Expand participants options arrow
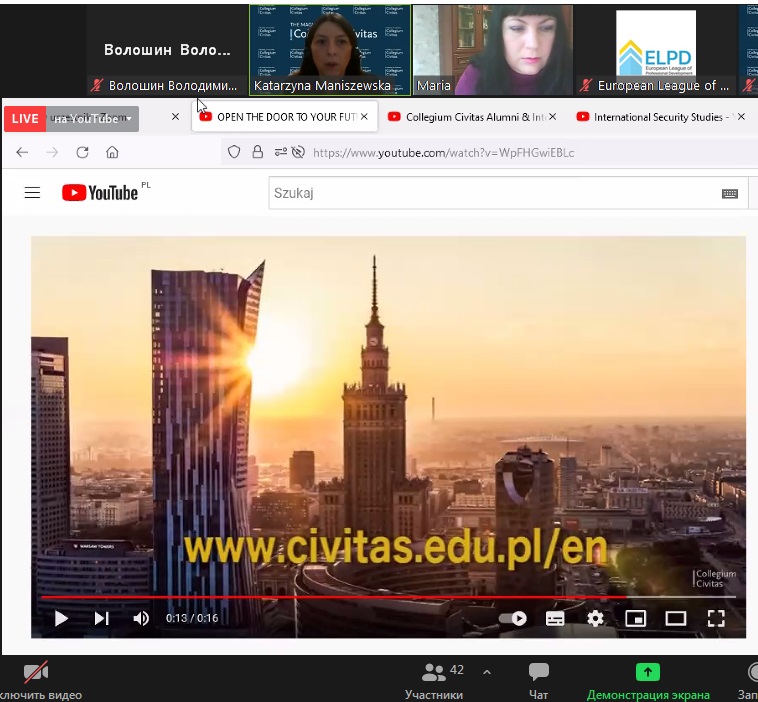Image resolution: width=758 pixels, height=702 pixels. [x=487, y=672]
